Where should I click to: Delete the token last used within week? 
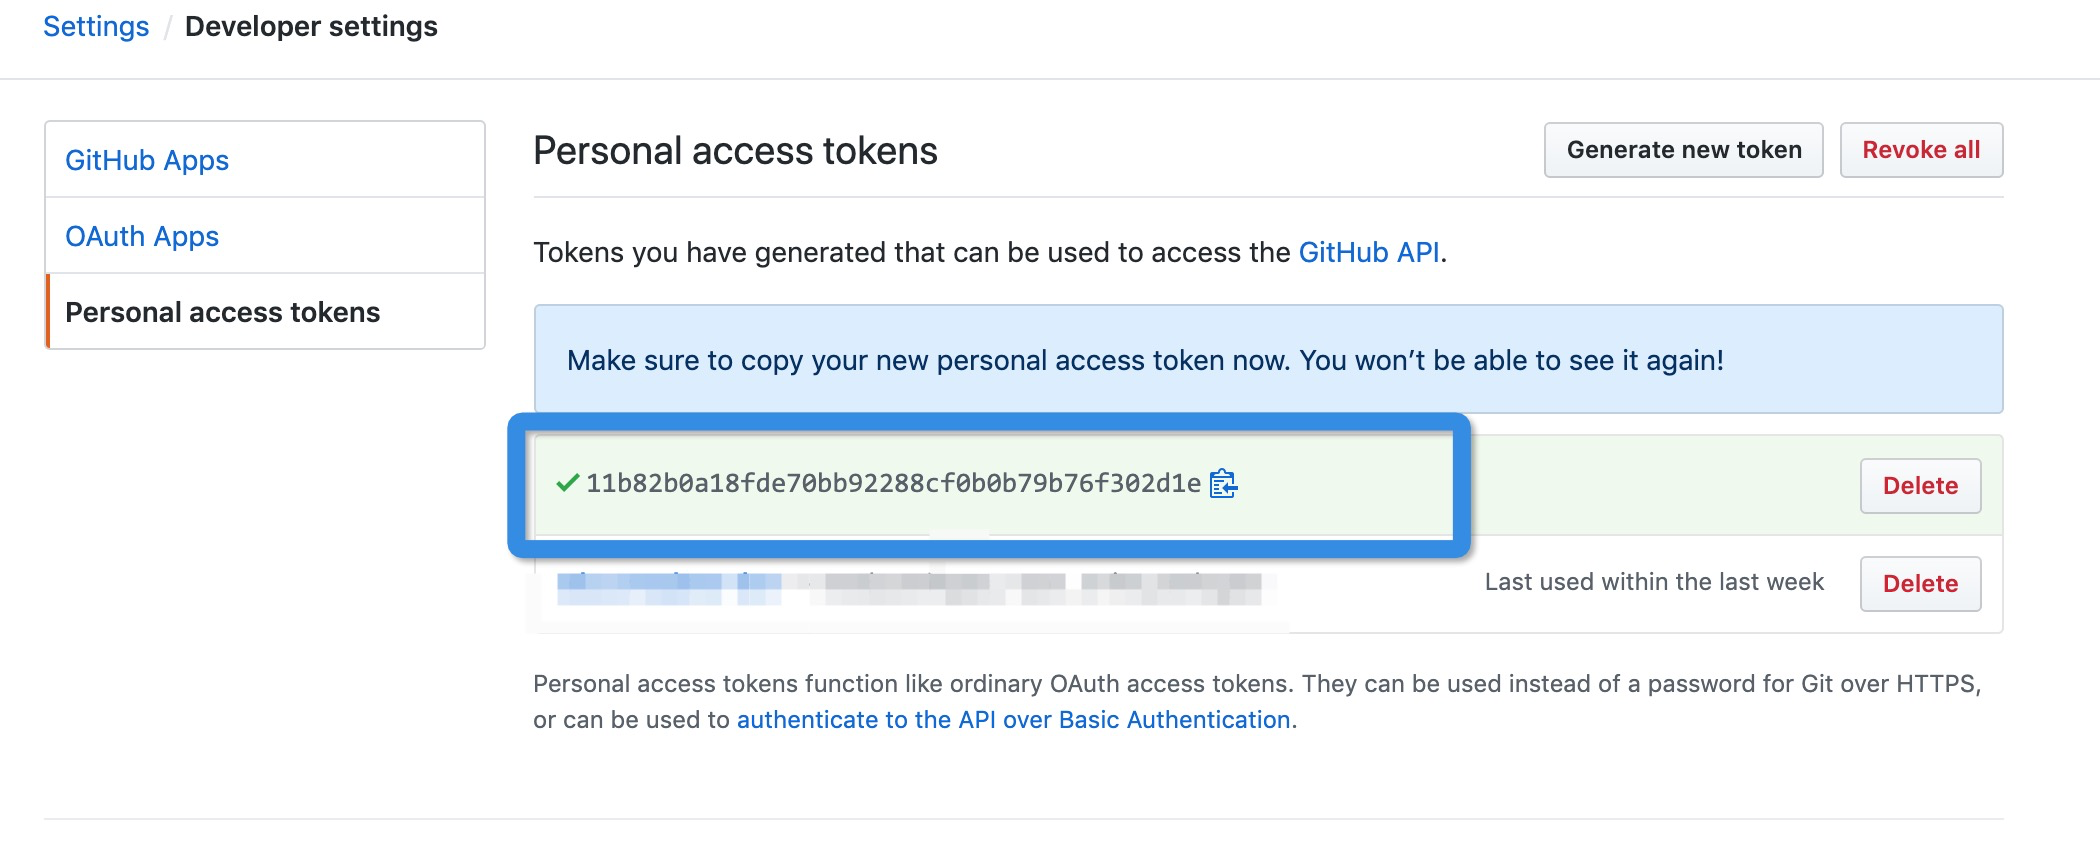[x=1920, y=584]
